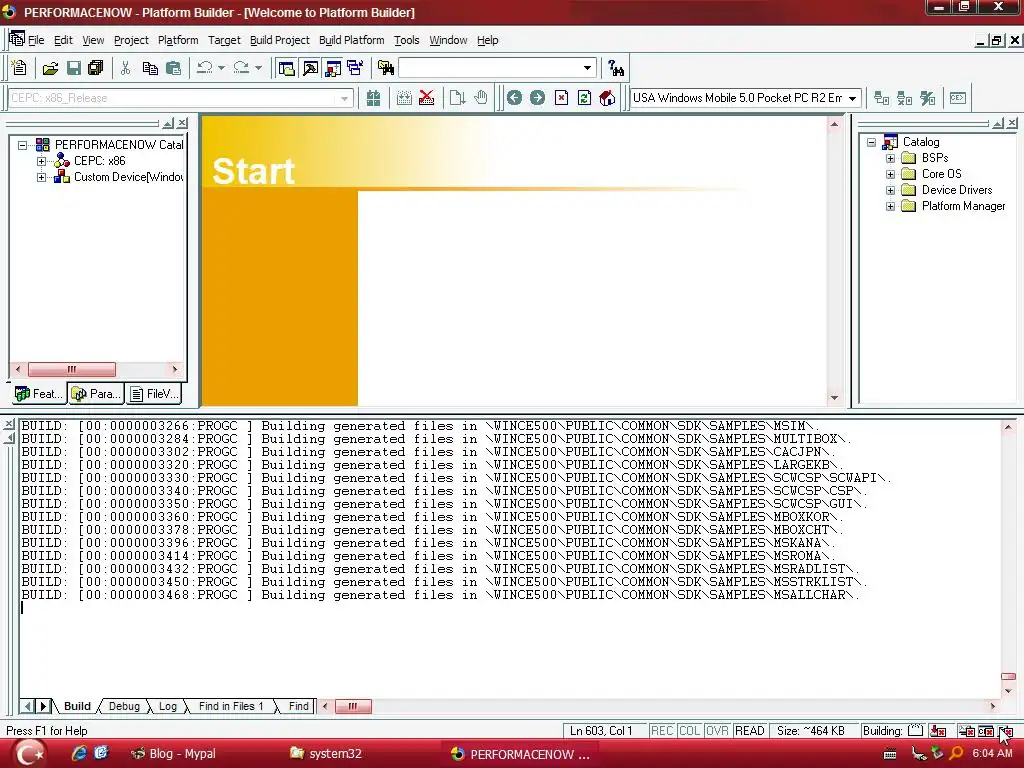Click the Sysgen build toolbar icon
The height and width of the screenshot is (768, 1024).
[404, 98]
